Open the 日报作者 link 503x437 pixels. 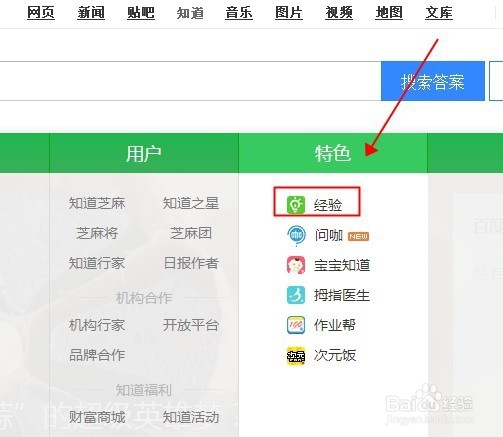[x=191, y=263]
